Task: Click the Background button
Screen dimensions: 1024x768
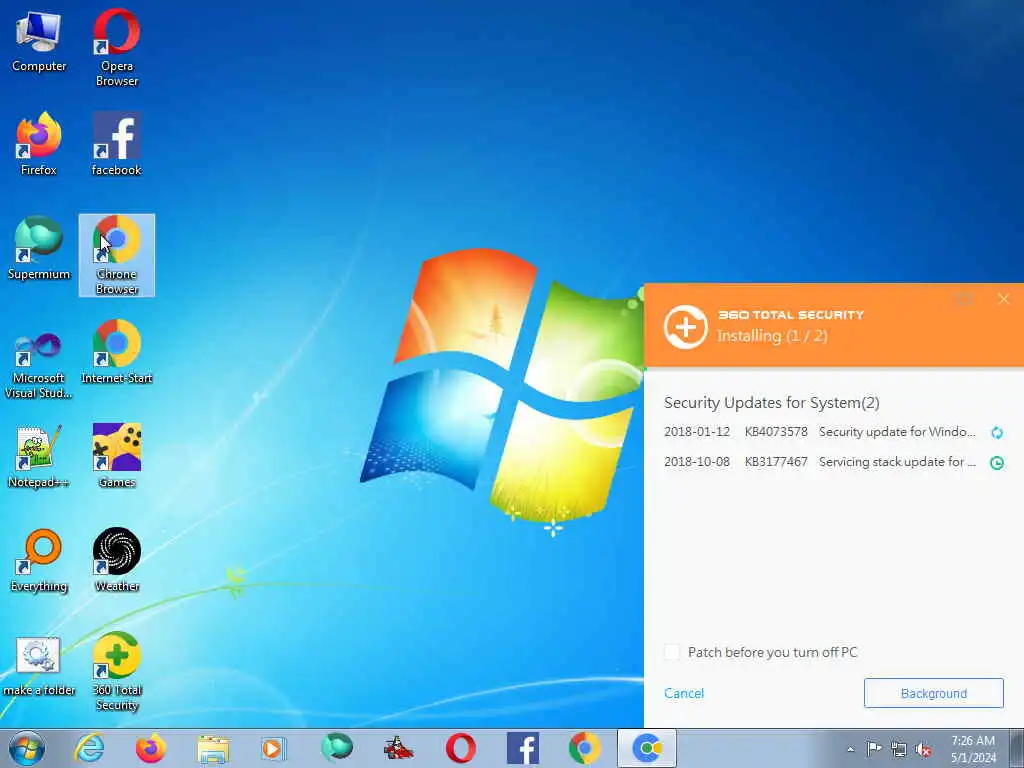Action: tap(933, 693)
